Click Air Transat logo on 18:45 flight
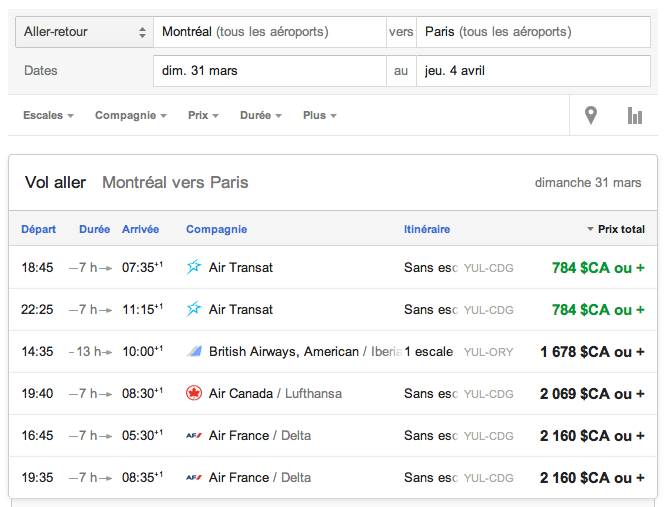Screen dimensions: 670x507 click(x=194, y=267)
